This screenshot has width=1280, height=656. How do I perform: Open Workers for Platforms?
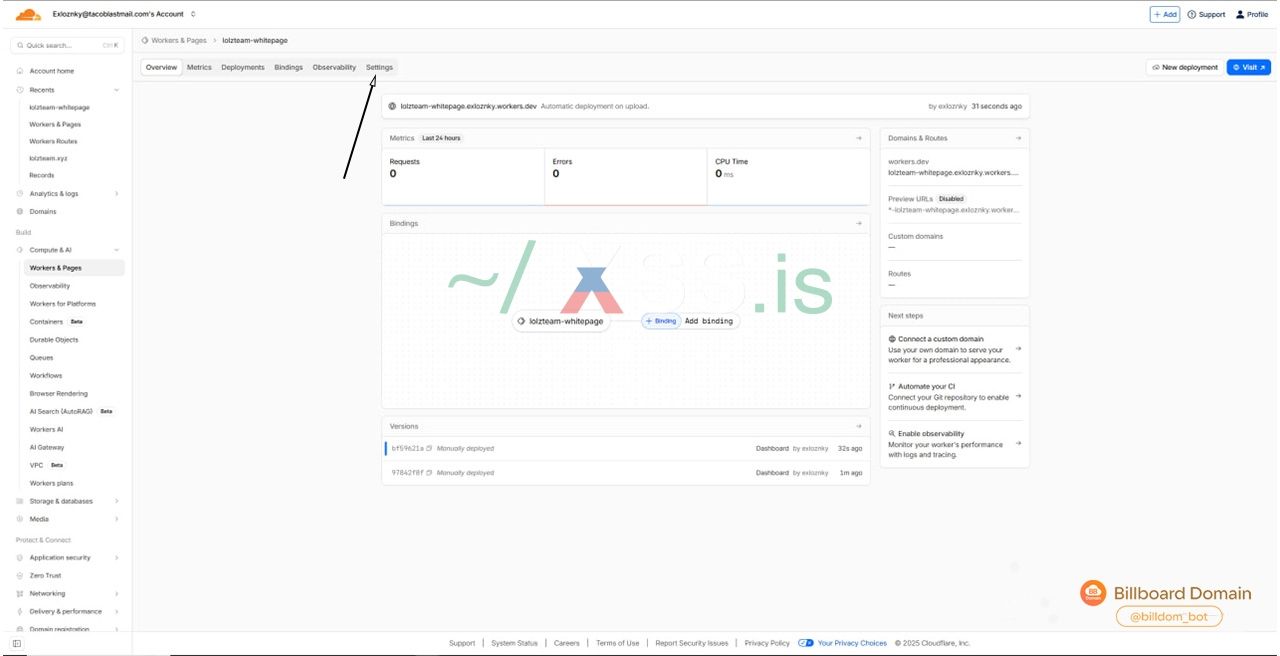63,304
